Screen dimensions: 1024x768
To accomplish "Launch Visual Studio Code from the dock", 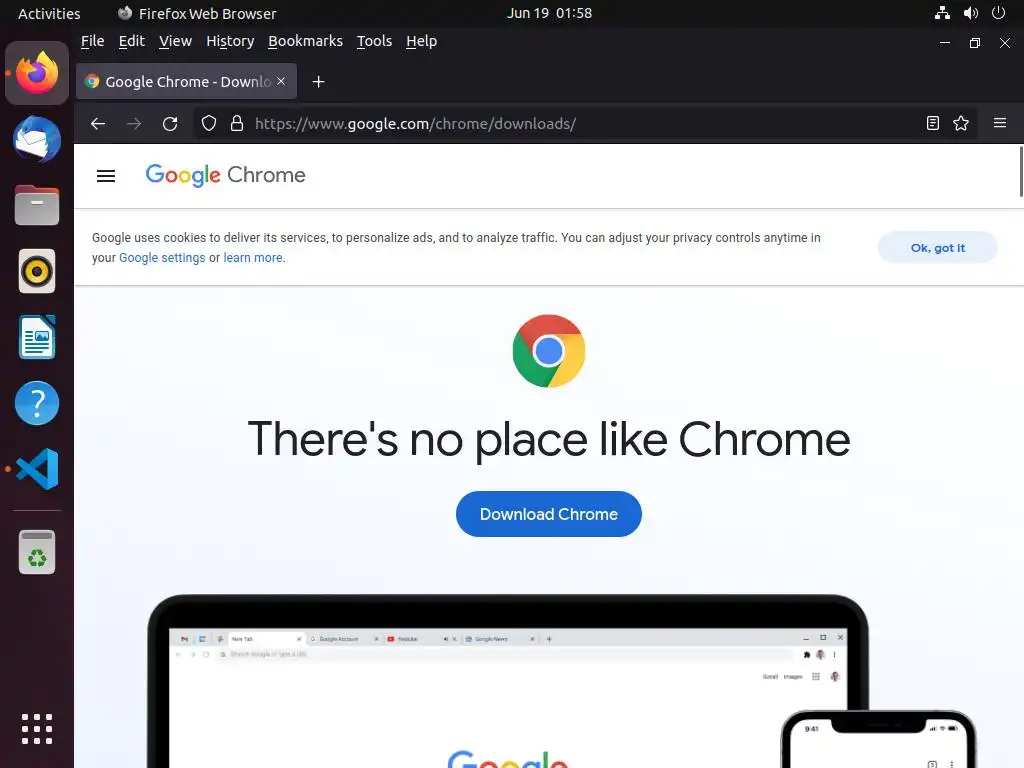I will point(37,469).
